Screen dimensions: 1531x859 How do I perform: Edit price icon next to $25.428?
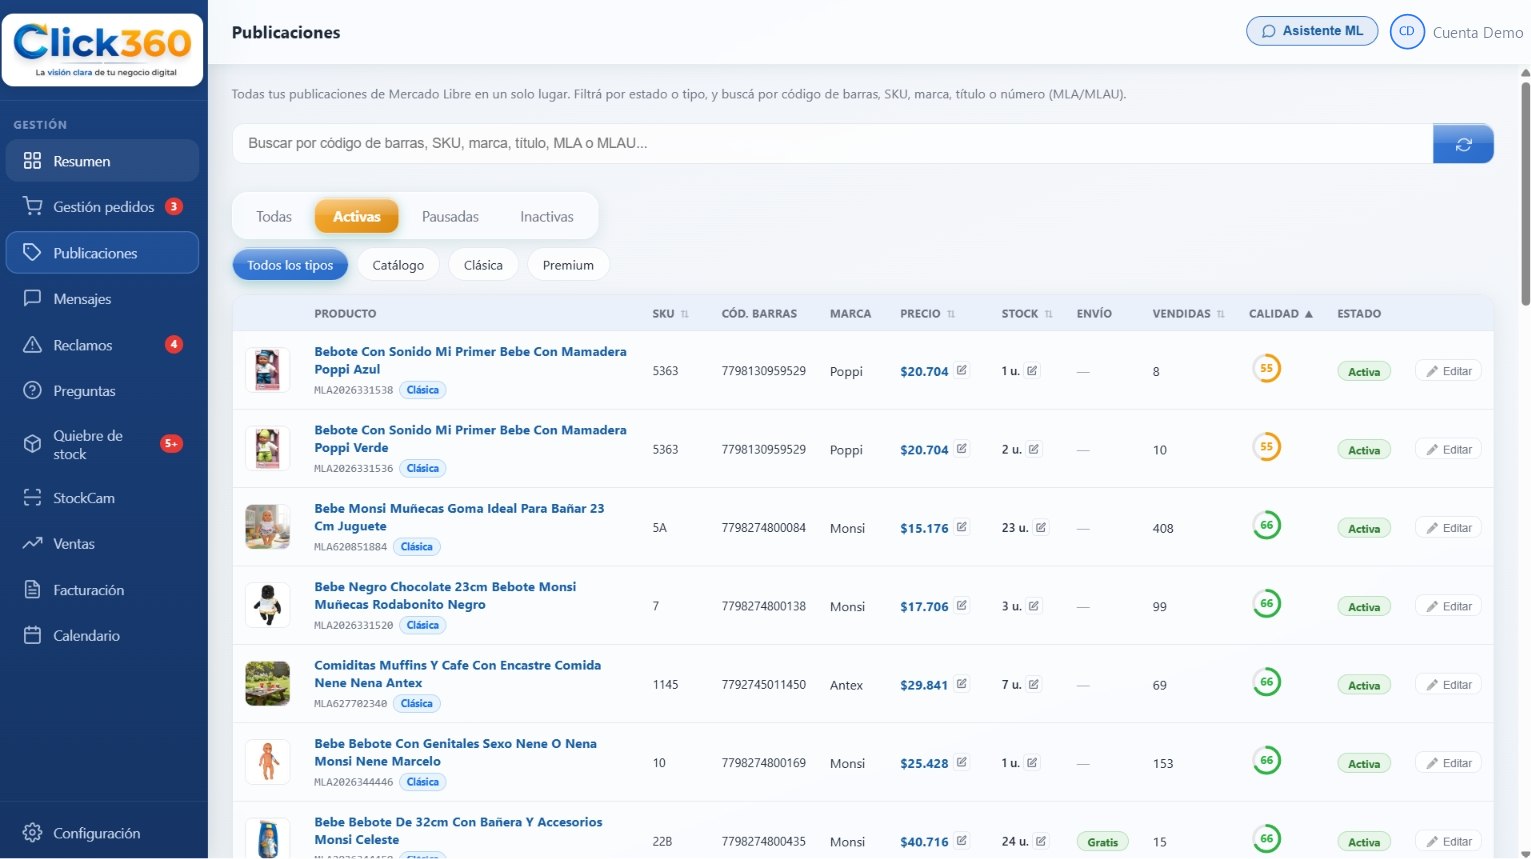point(961,763)
